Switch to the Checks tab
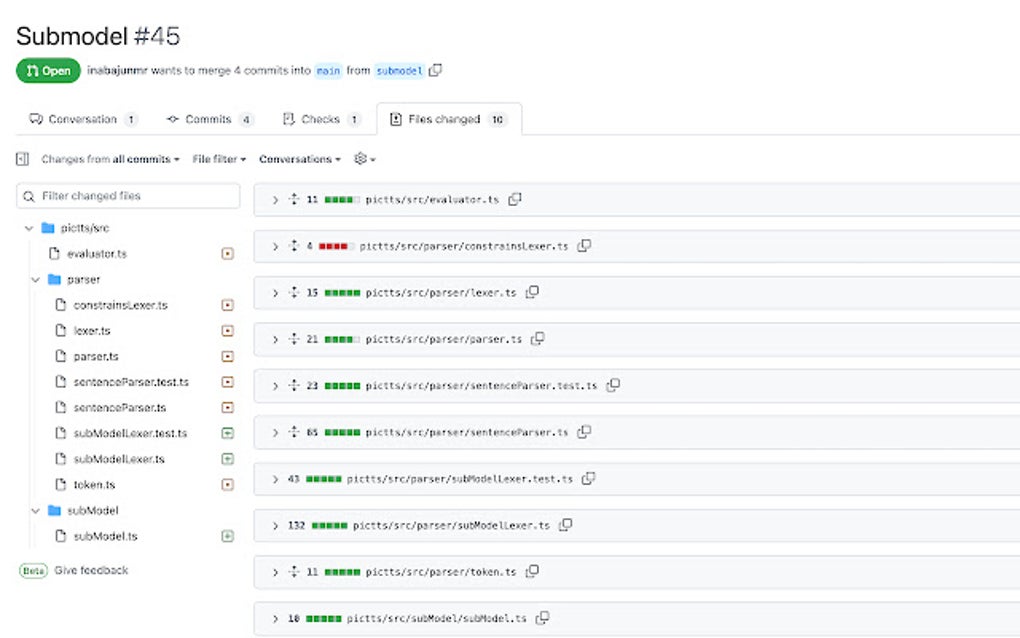The width and height of the screenshot is (1020, 638). (x=320, y=119)
